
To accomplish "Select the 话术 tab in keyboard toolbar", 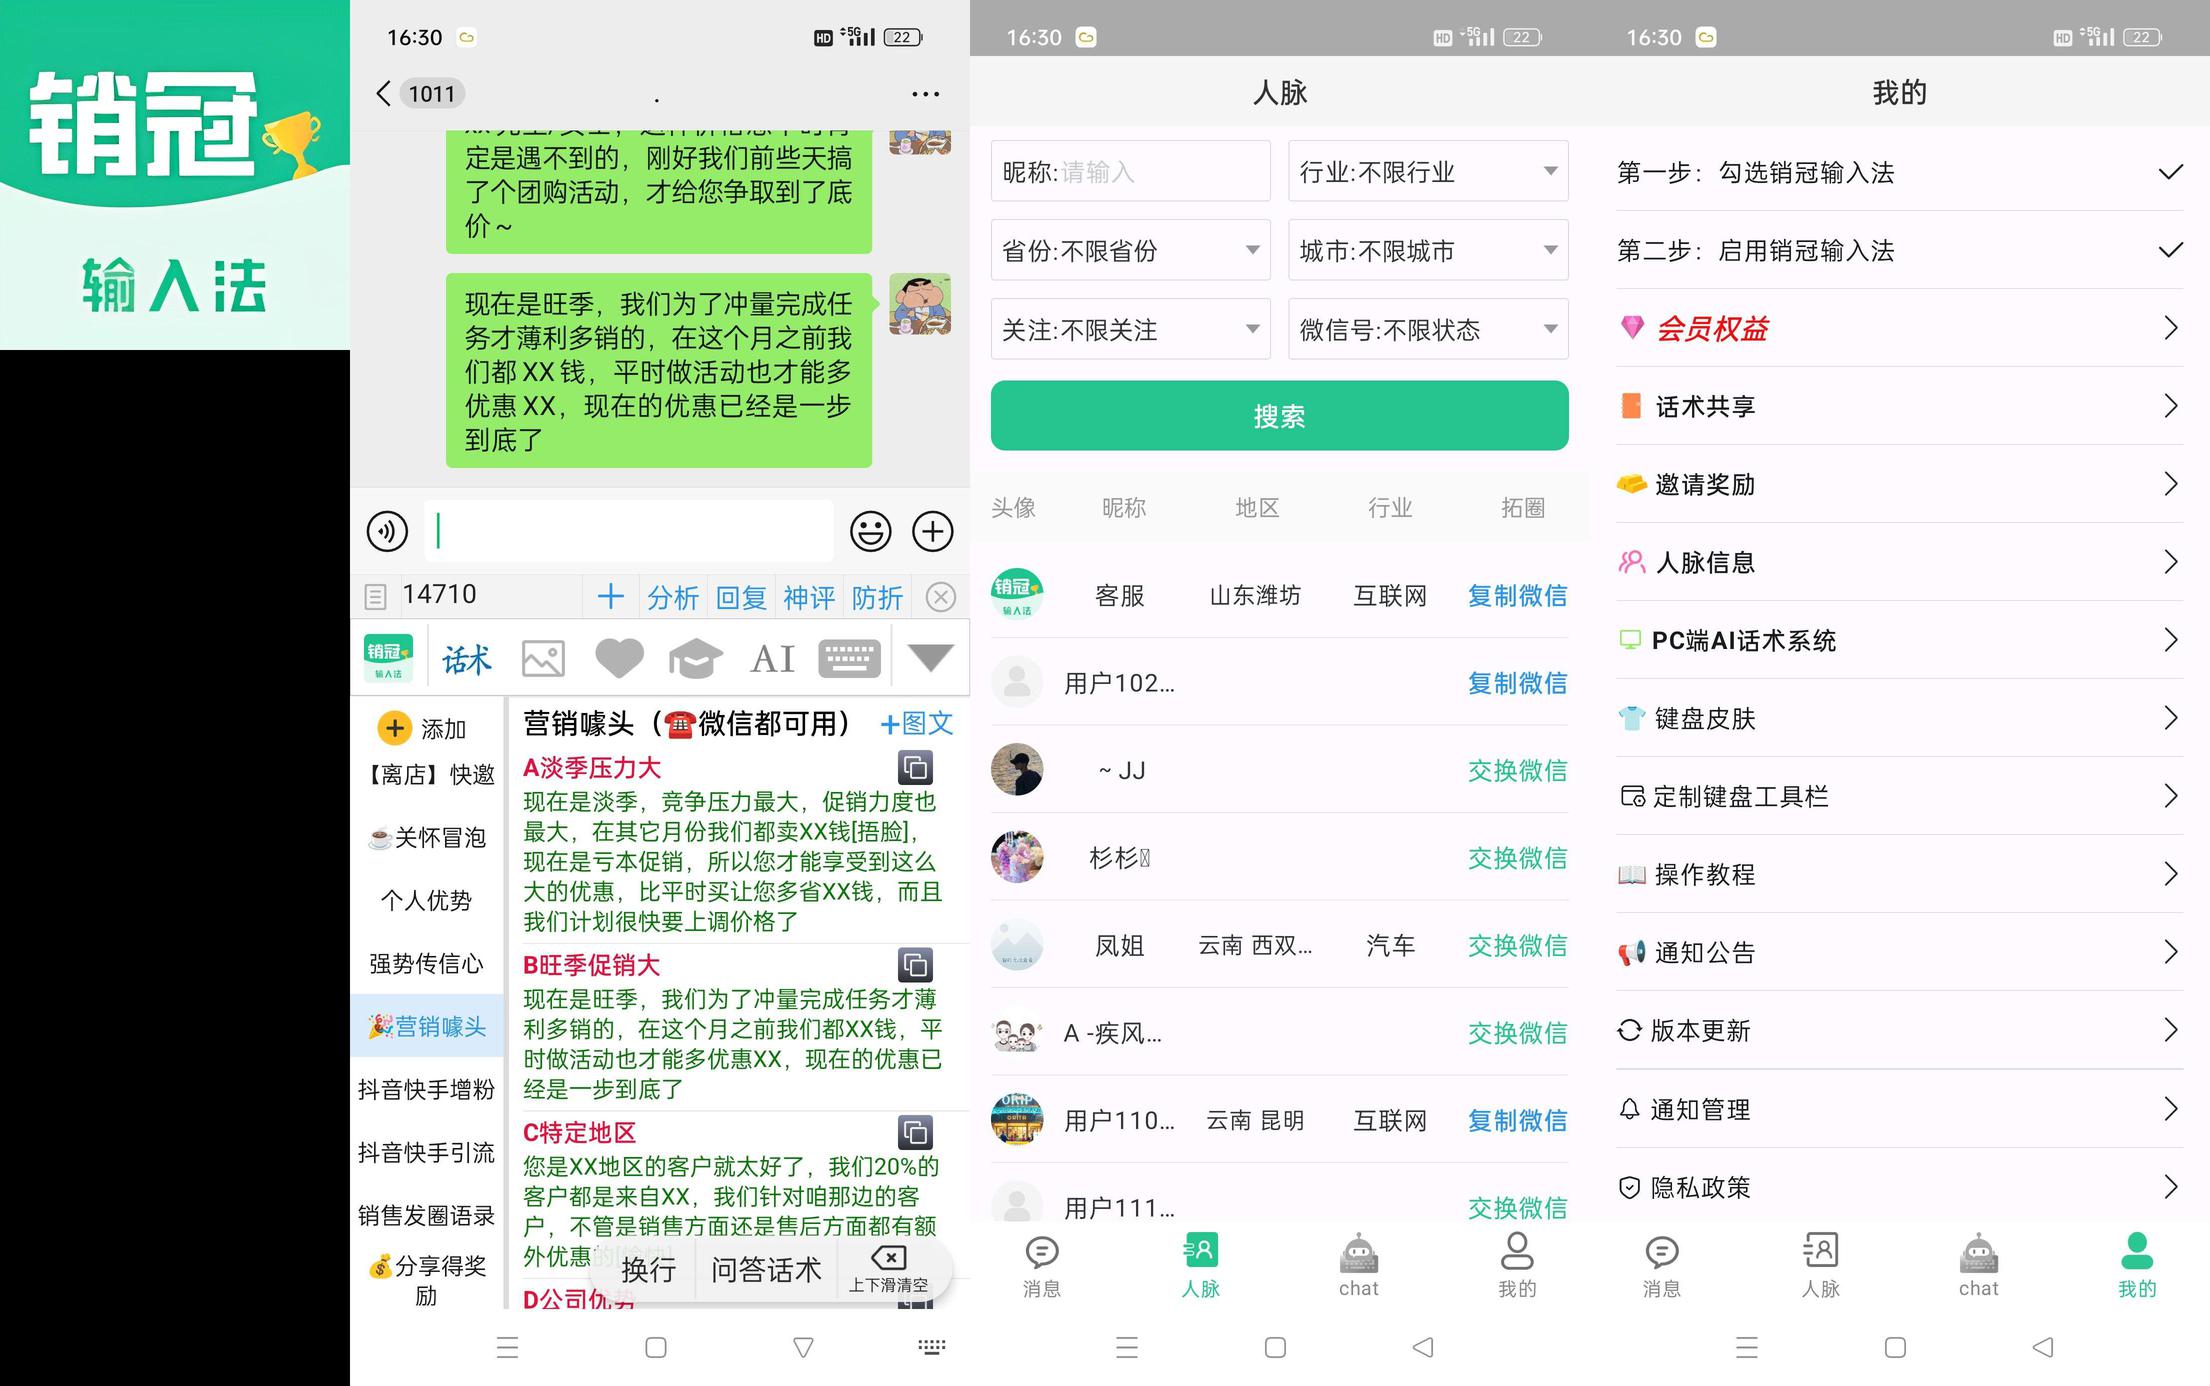I will point(467,659).
